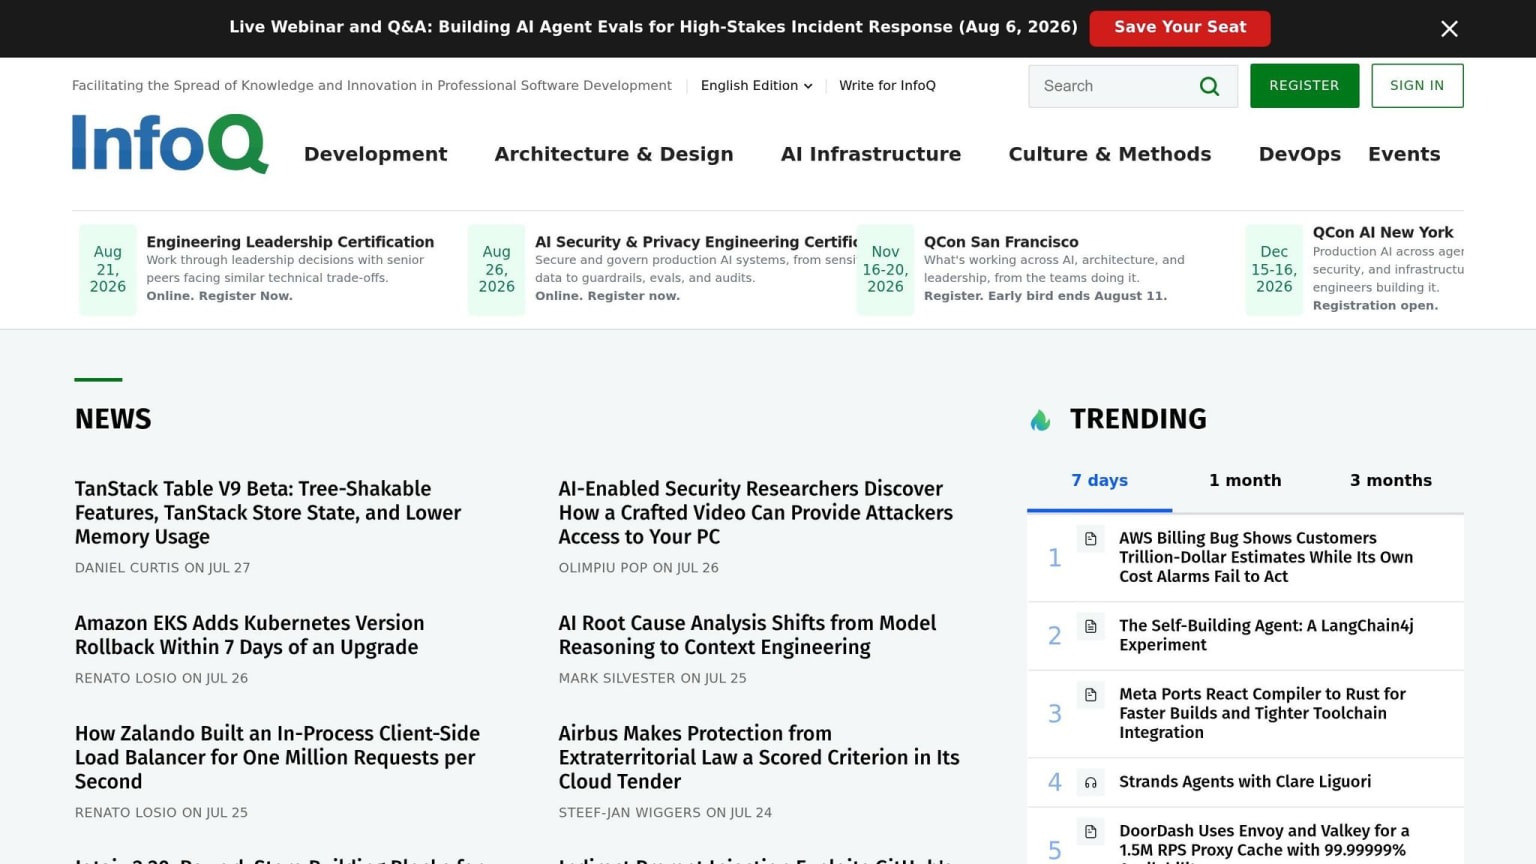Click the Save Your Seat button
The width and height of the screenshot is (1536, 864).
pyautogui.click(x=1180, y=28)
